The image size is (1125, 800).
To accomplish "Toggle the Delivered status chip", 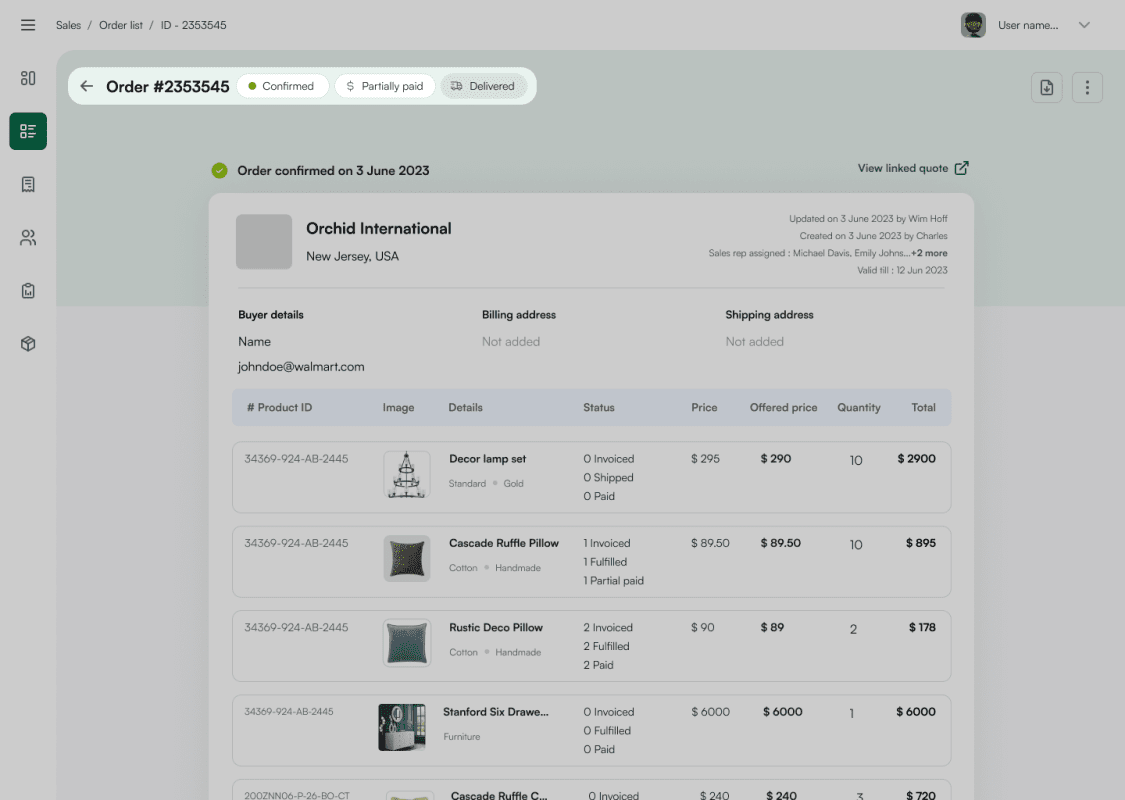I will (484, 86).
